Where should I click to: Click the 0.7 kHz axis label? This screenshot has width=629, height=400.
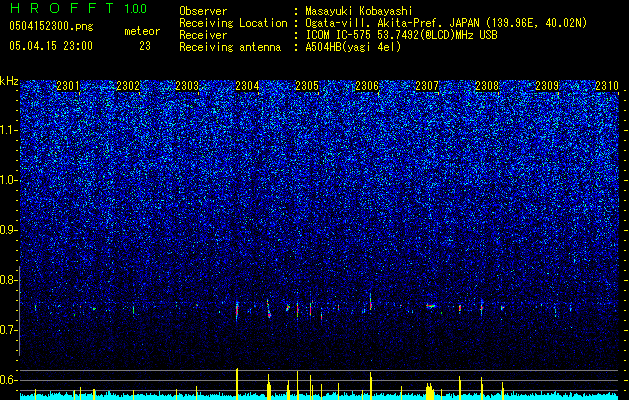pyautogui.click(x=9, y=330)
